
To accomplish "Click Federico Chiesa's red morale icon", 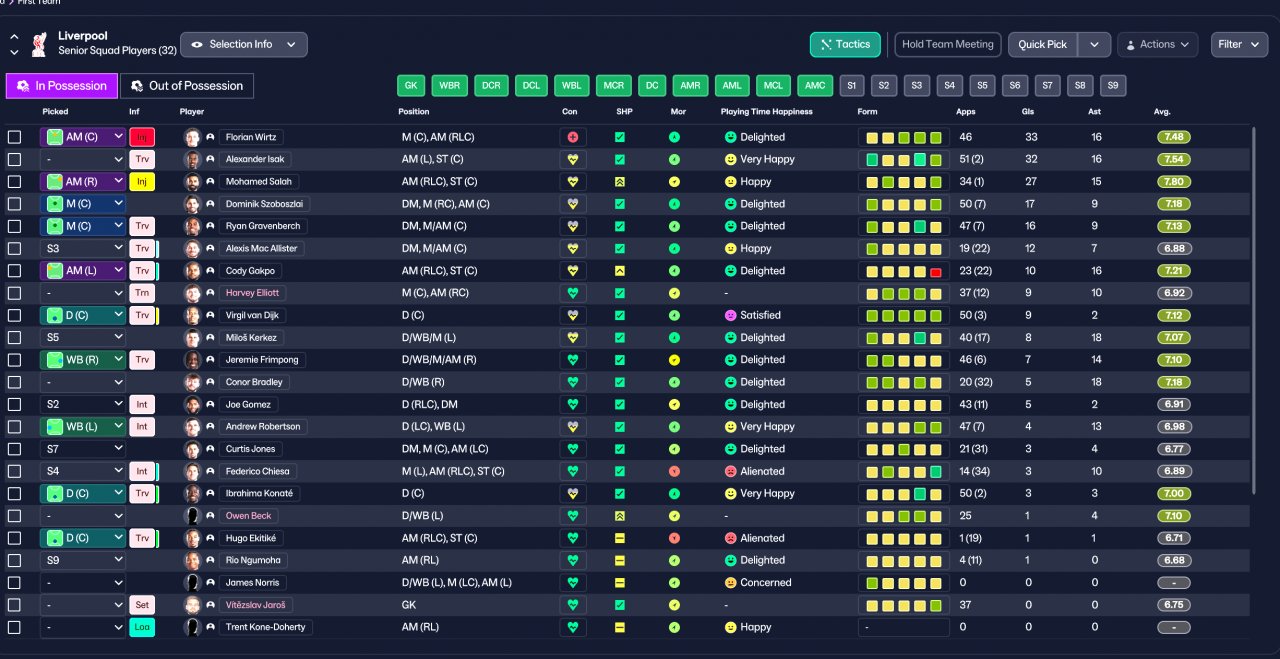I will [674, 471].
